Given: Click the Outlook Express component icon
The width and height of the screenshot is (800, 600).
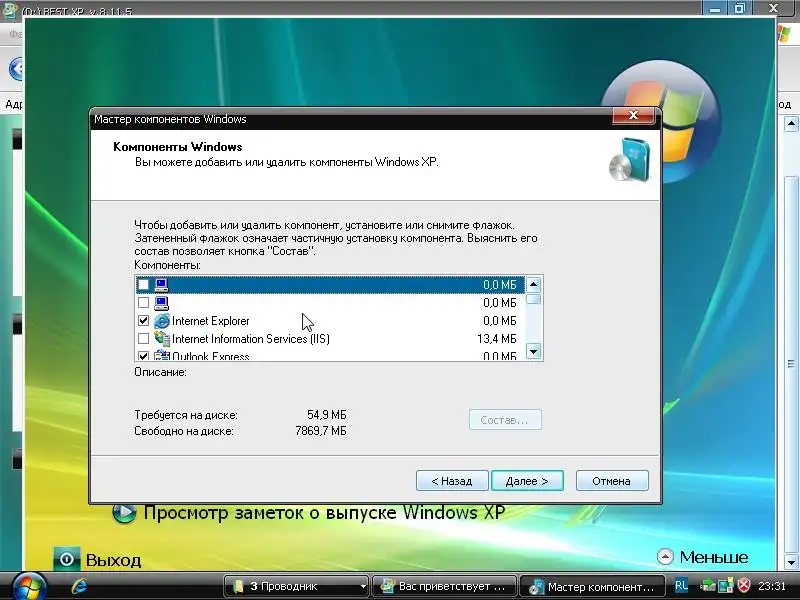Looking at the screenshot, I should click(162, 355).
